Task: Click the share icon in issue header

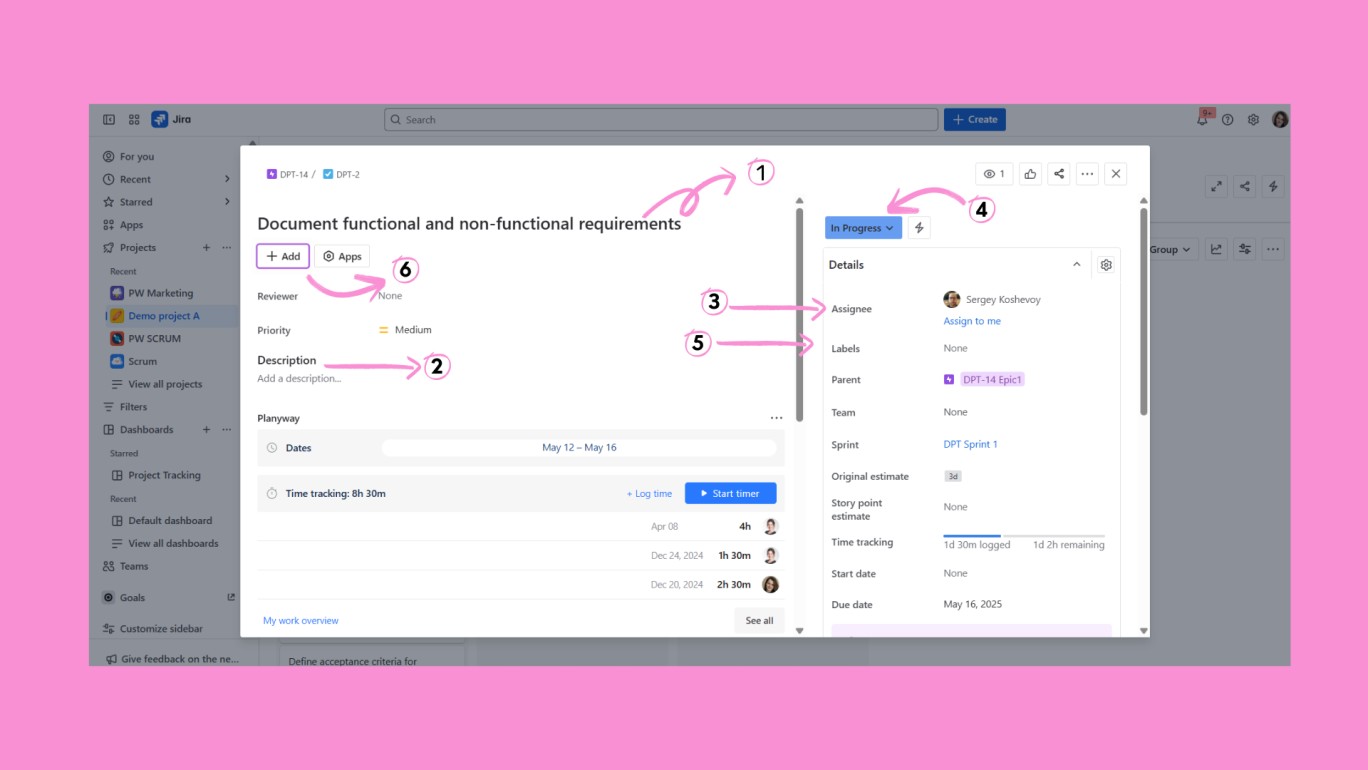Action: coord(1059,174)
